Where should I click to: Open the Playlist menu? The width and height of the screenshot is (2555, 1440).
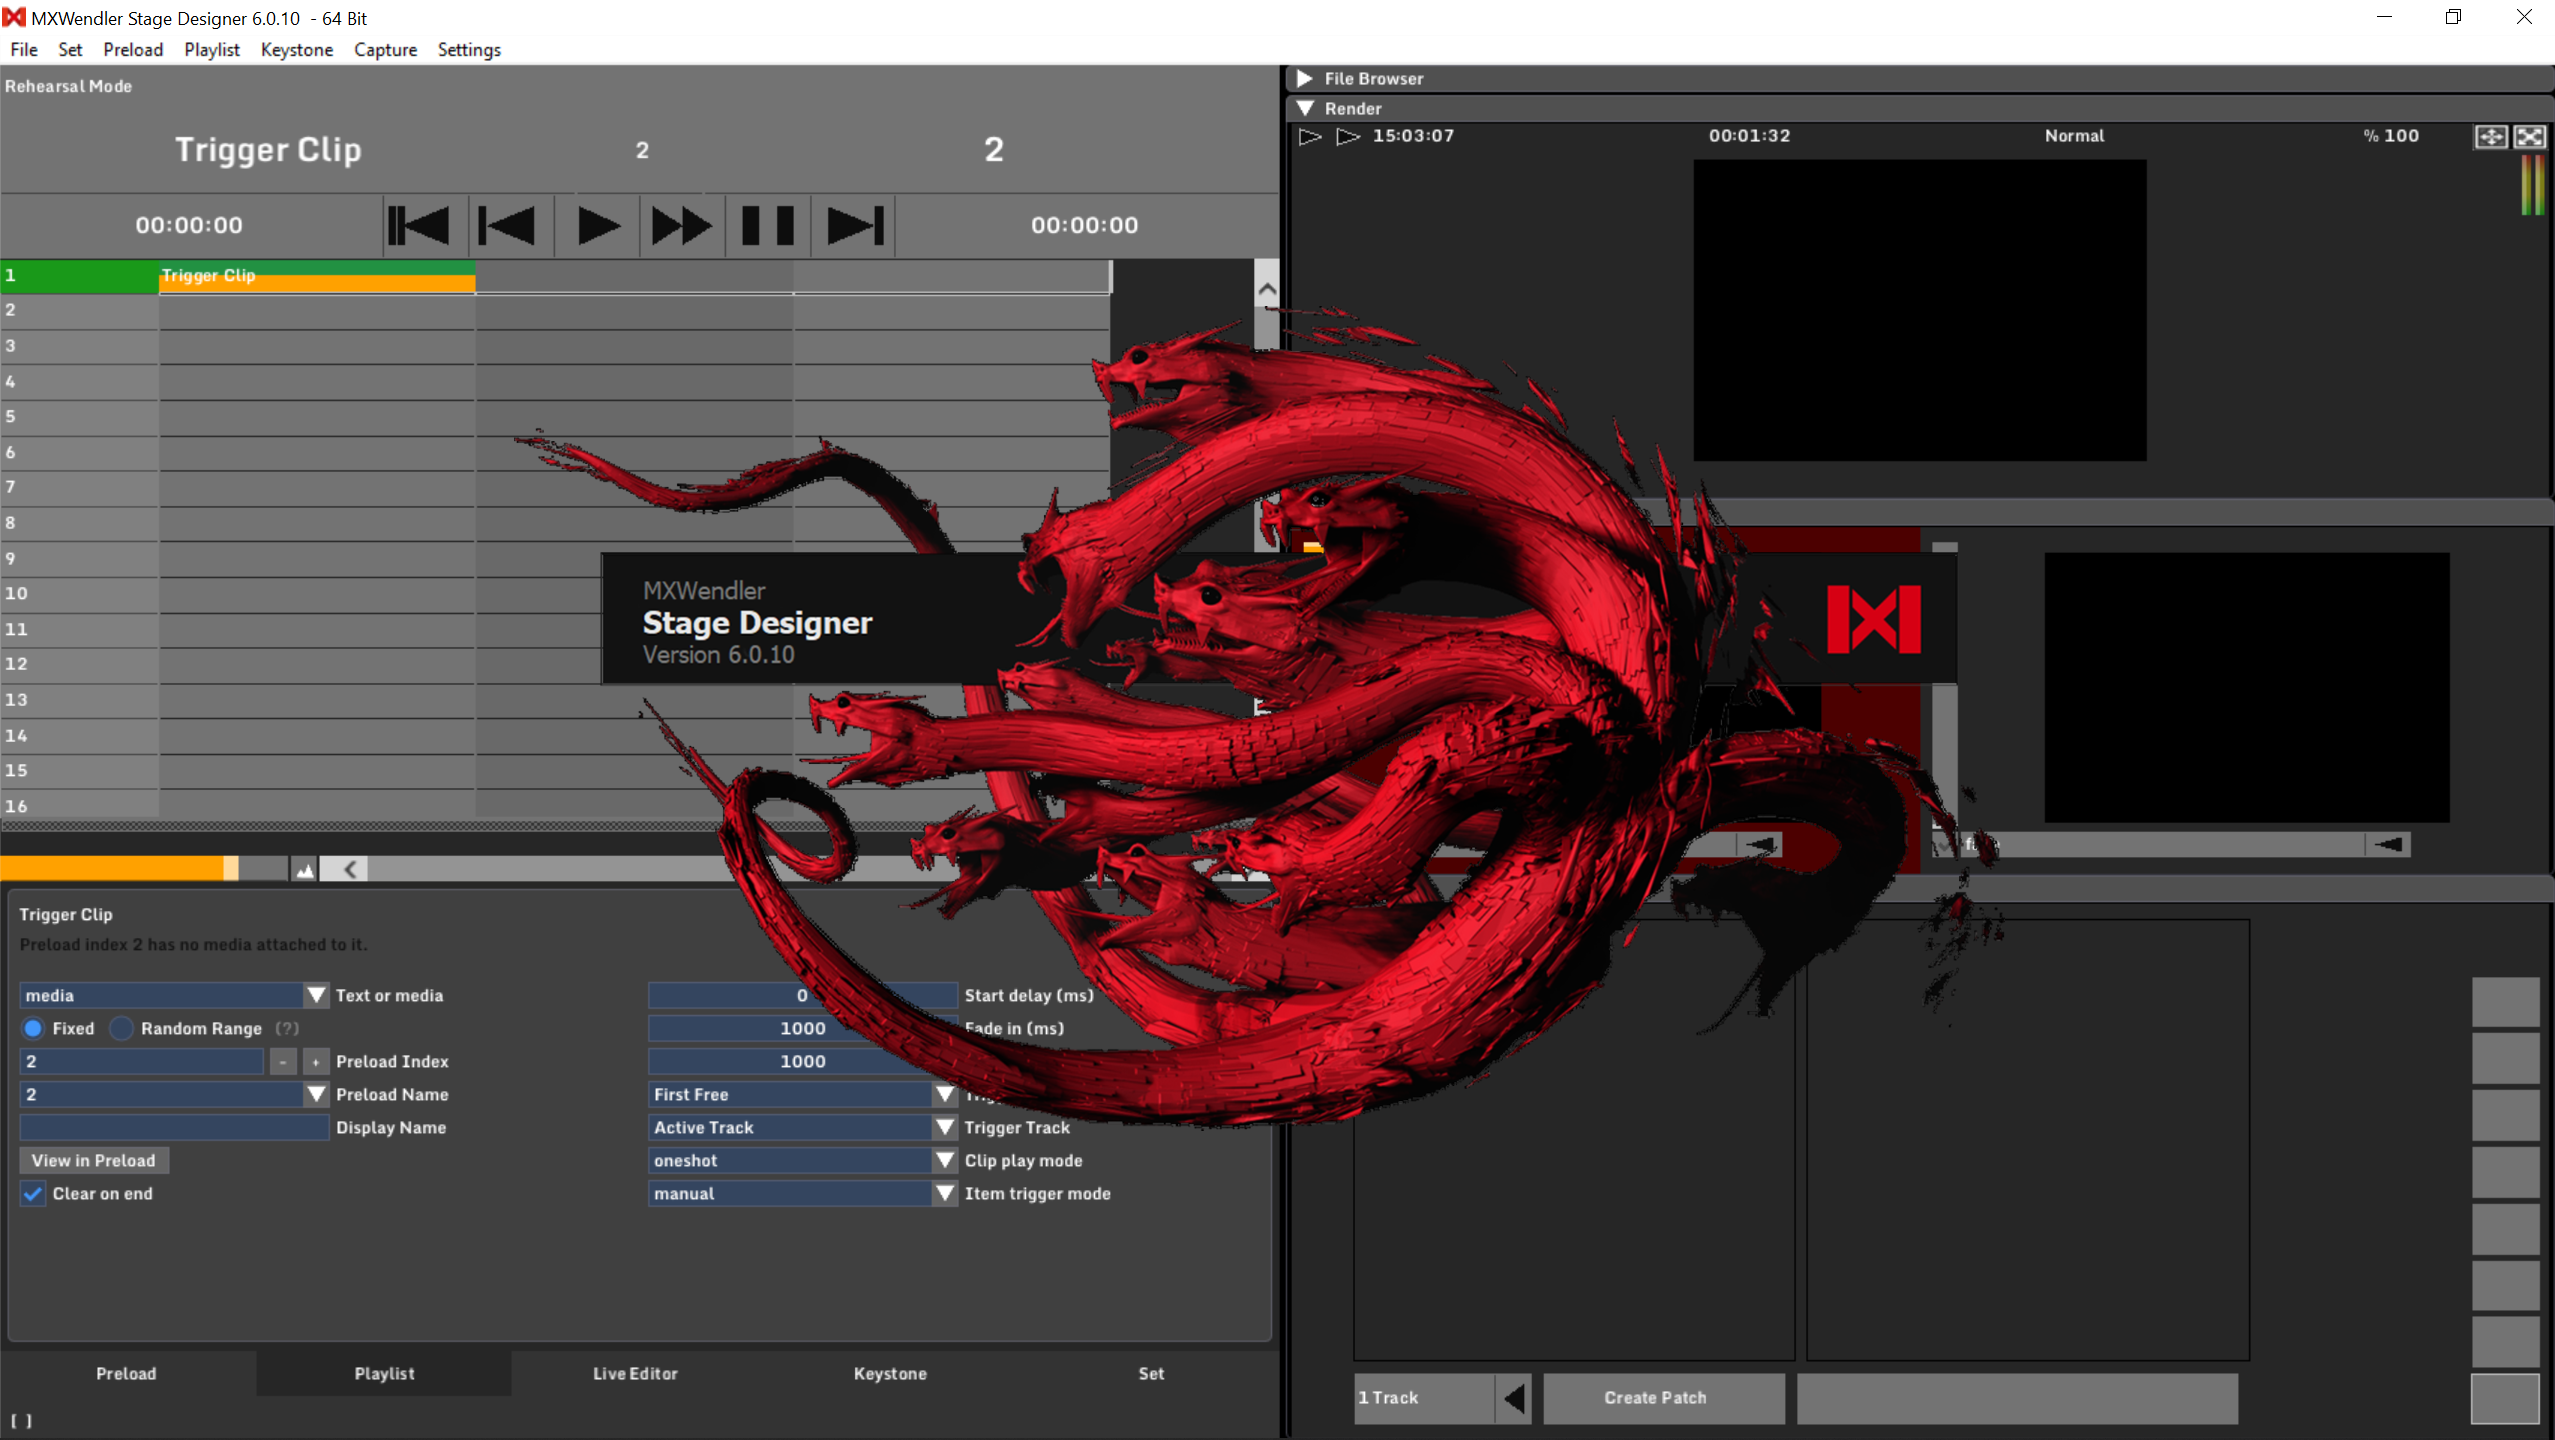click(x=212, y=49)
